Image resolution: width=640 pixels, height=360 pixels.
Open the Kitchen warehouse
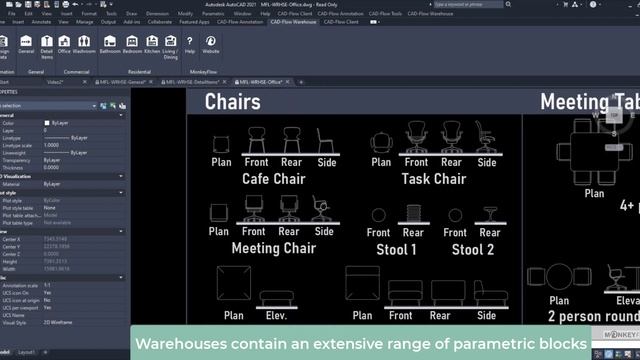(x=152, y=44)
